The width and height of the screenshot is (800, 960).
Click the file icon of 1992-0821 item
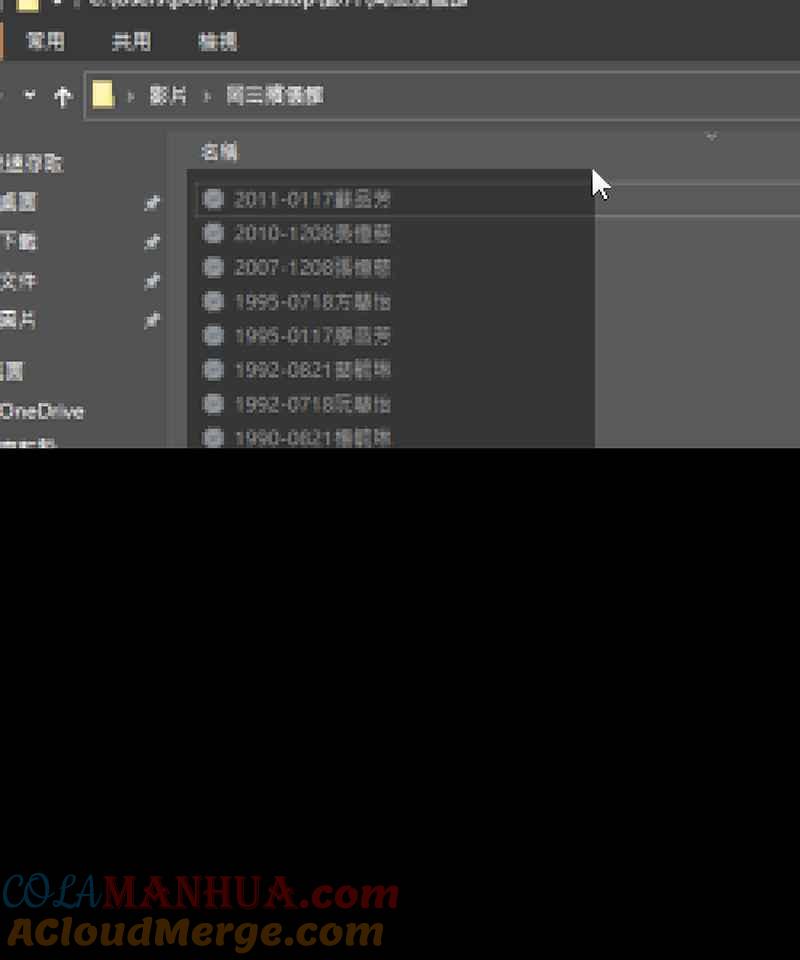pos(212,370)
